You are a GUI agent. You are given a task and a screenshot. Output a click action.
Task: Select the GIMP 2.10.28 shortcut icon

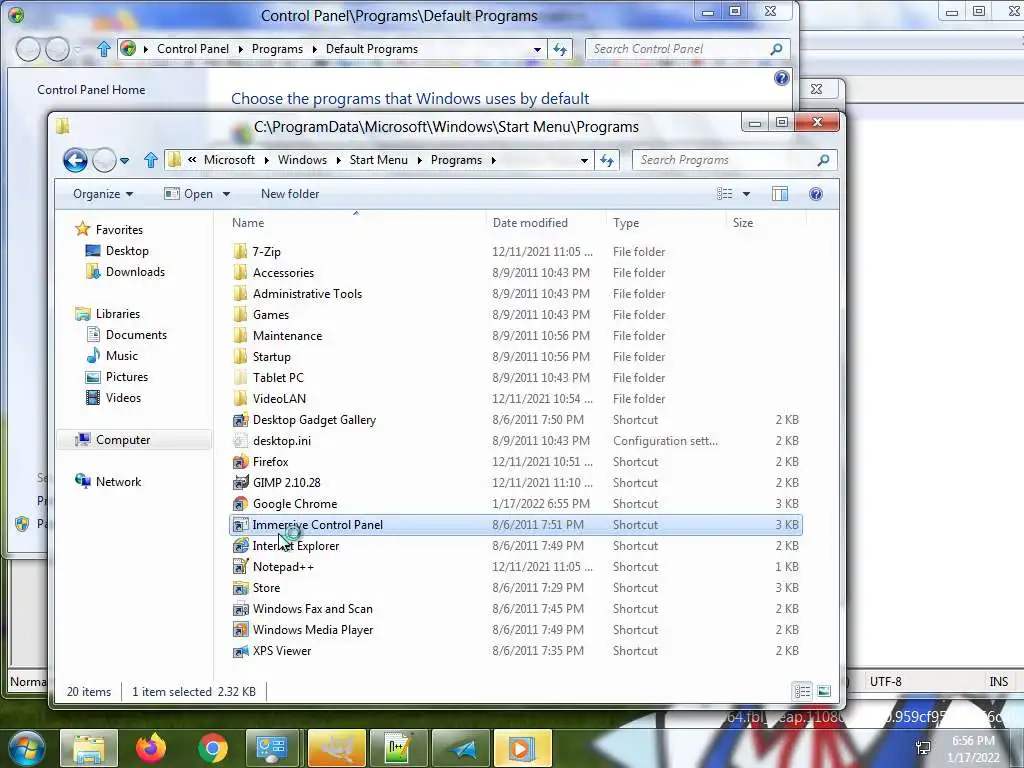pos(241,483)
